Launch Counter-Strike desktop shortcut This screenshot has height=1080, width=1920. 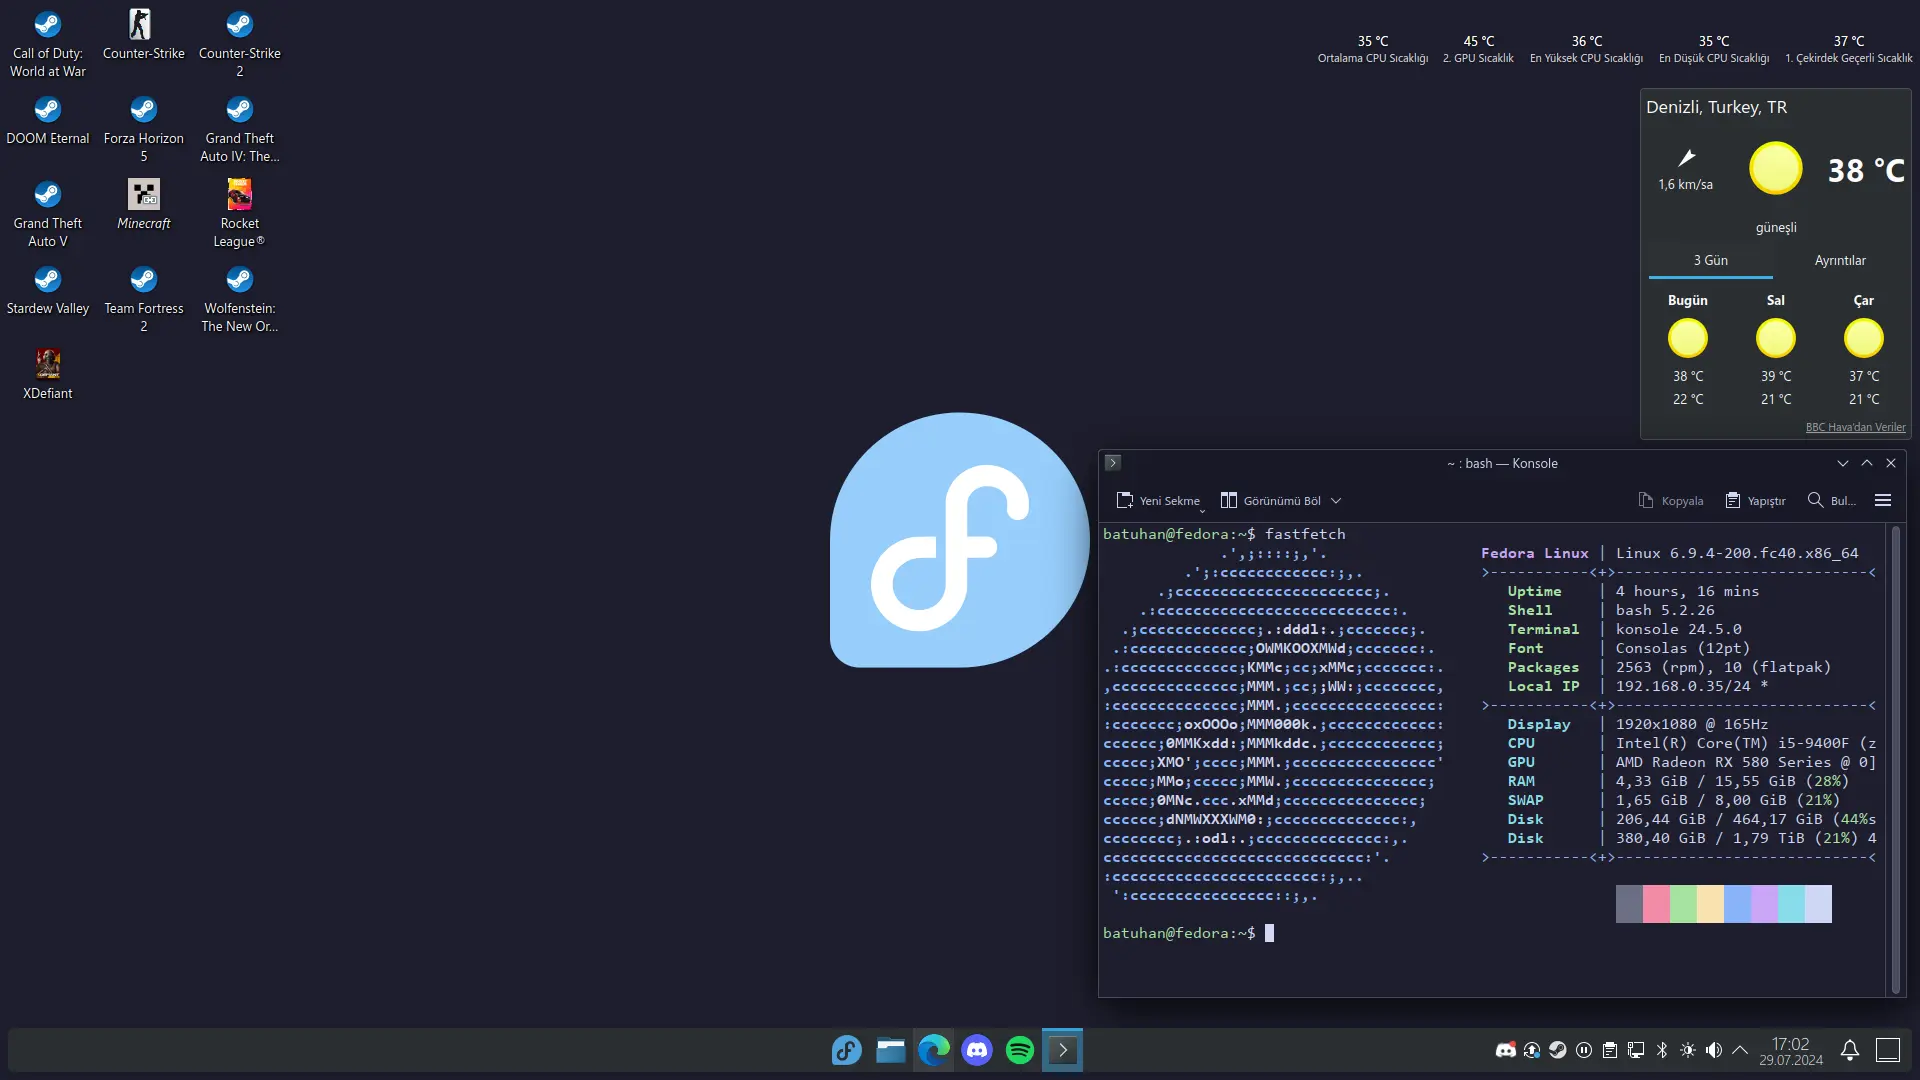pos(144,35)
